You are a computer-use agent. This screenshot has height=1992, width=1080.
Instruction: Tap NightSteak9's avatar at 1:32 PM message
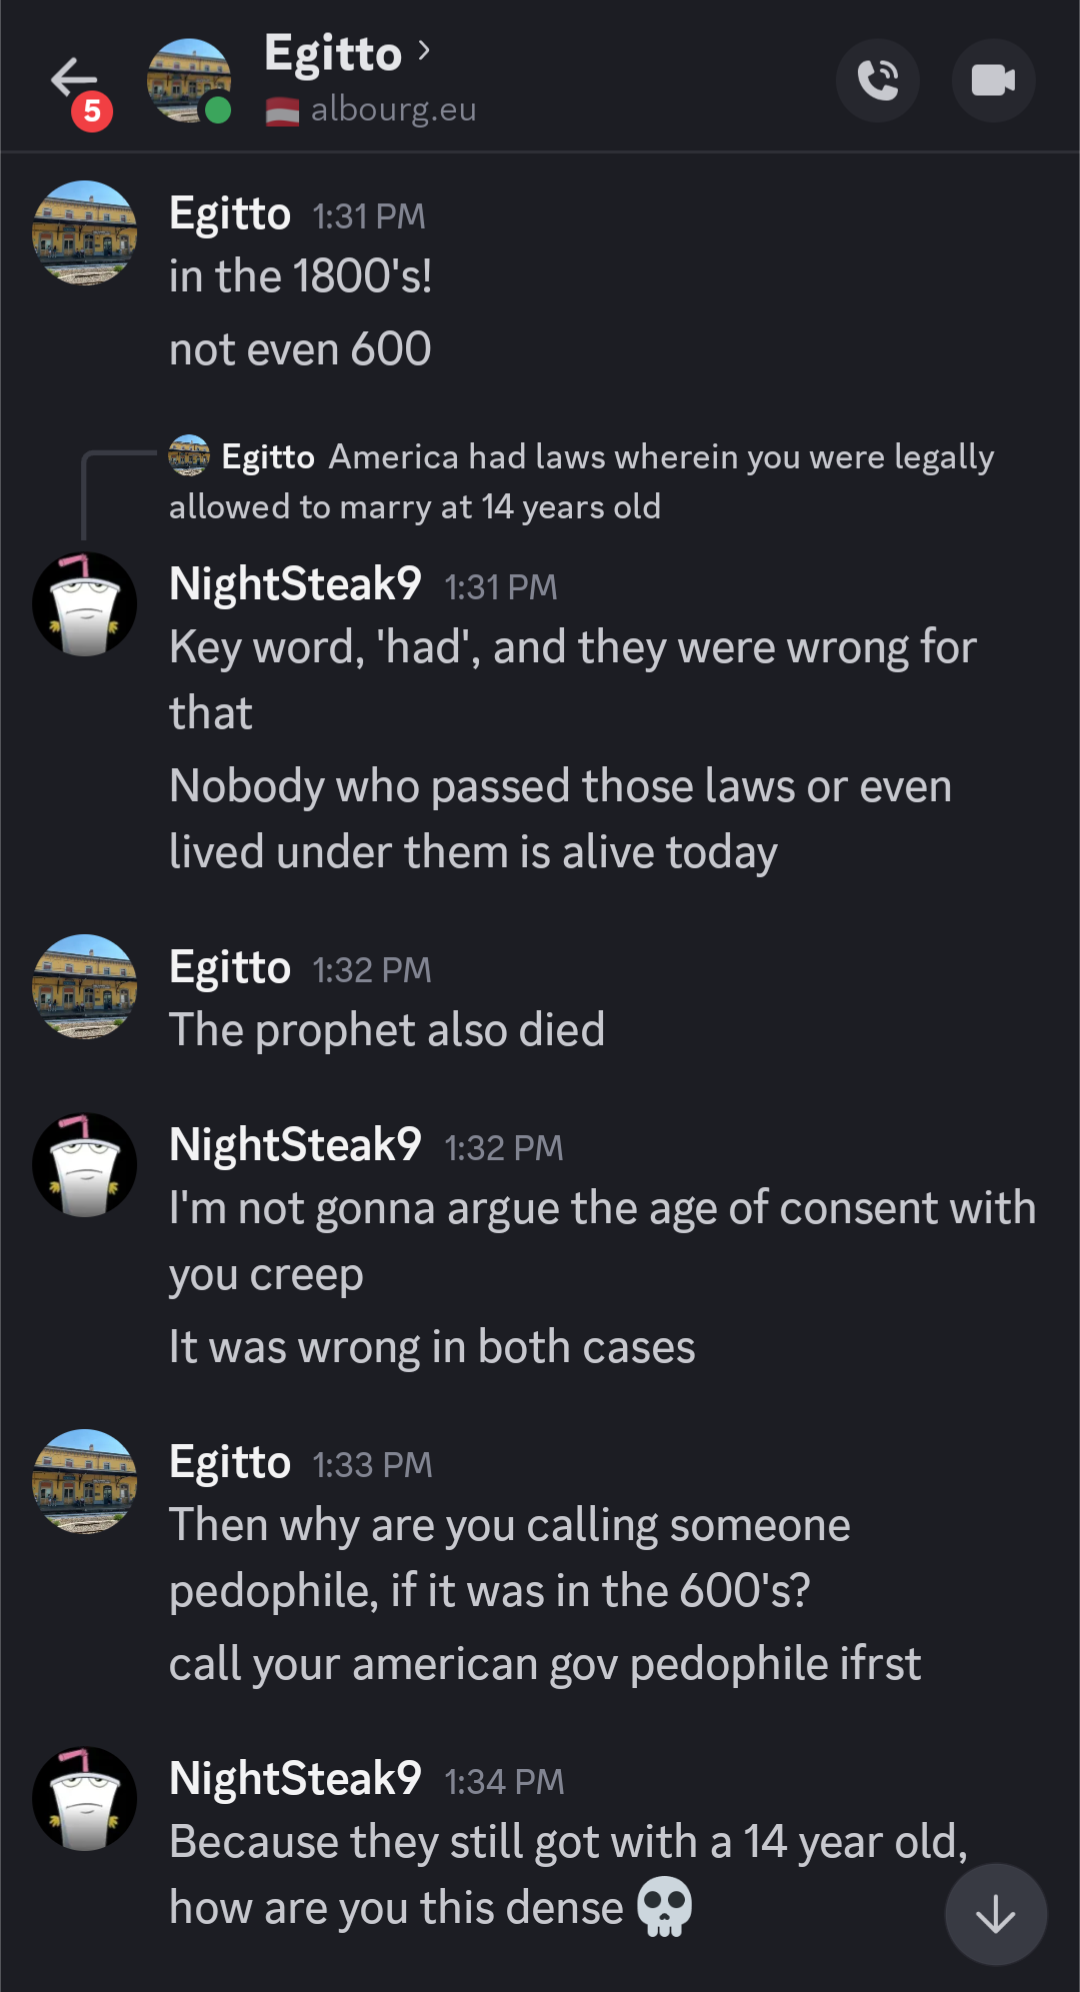point(85,1165)
